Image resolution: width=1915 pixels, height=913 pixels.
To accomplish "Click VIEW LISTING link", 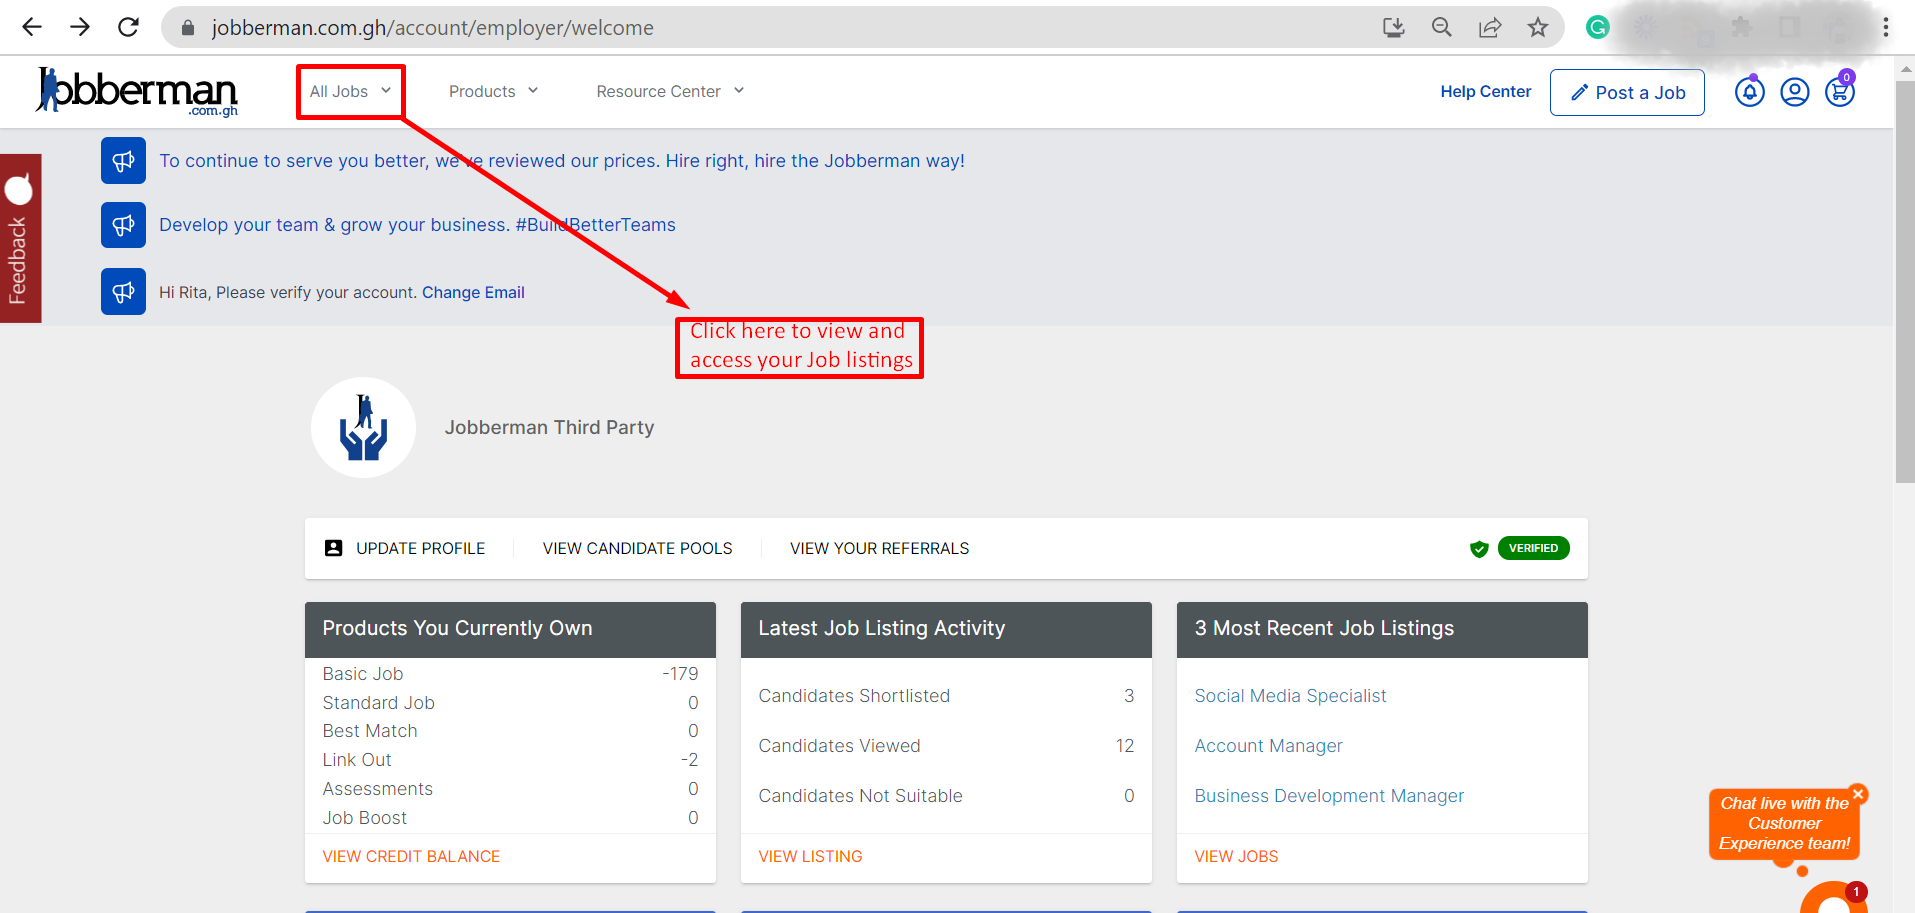I will pyautogui.click(x=810, y=856).
